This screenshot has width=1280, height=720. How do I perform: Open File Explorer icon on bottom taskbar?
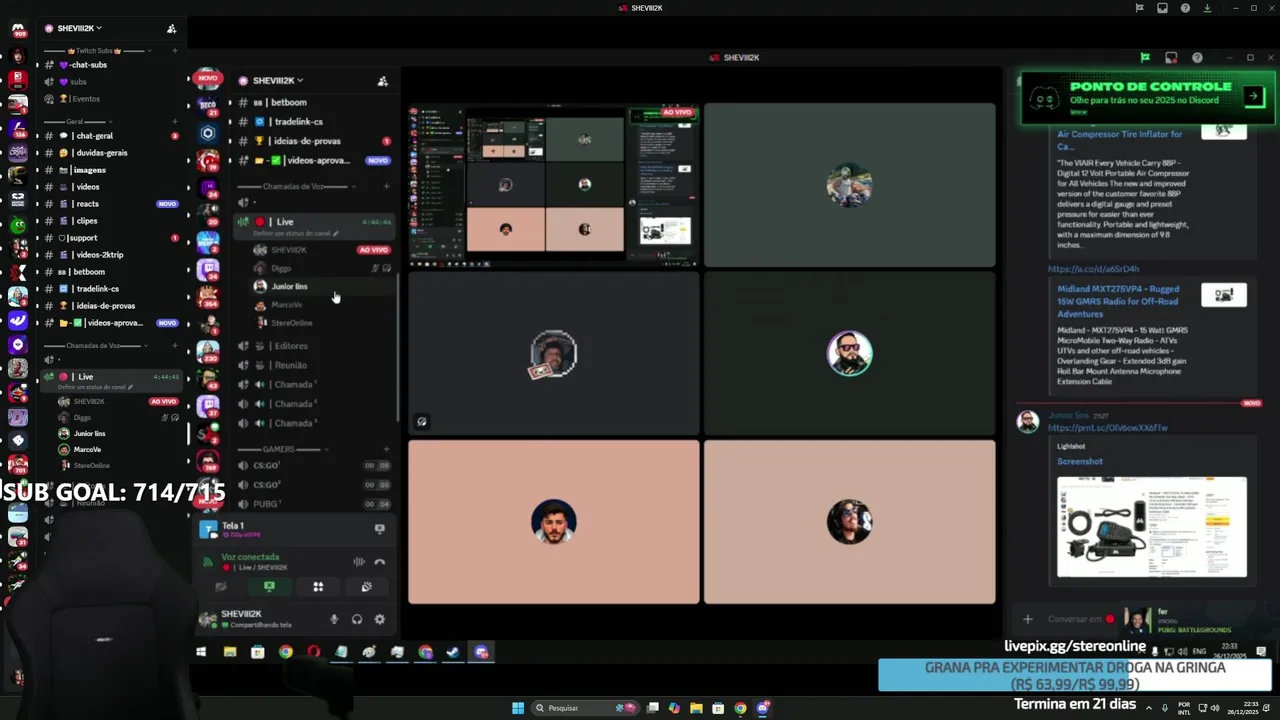click(696, 708)
